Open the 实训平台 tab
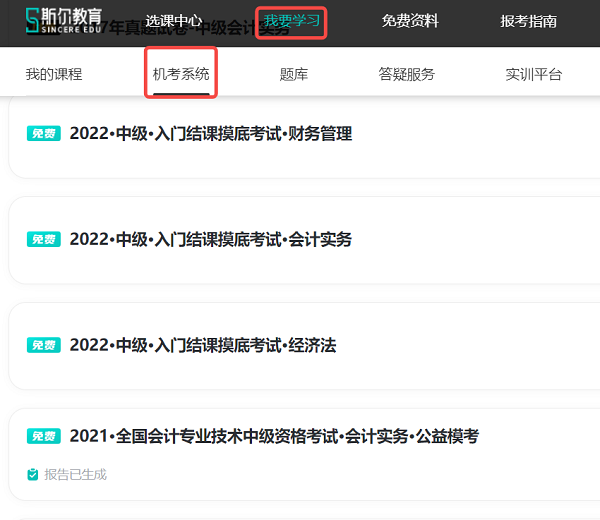Screen dimensions: 600x520 (x=533, y=75)
